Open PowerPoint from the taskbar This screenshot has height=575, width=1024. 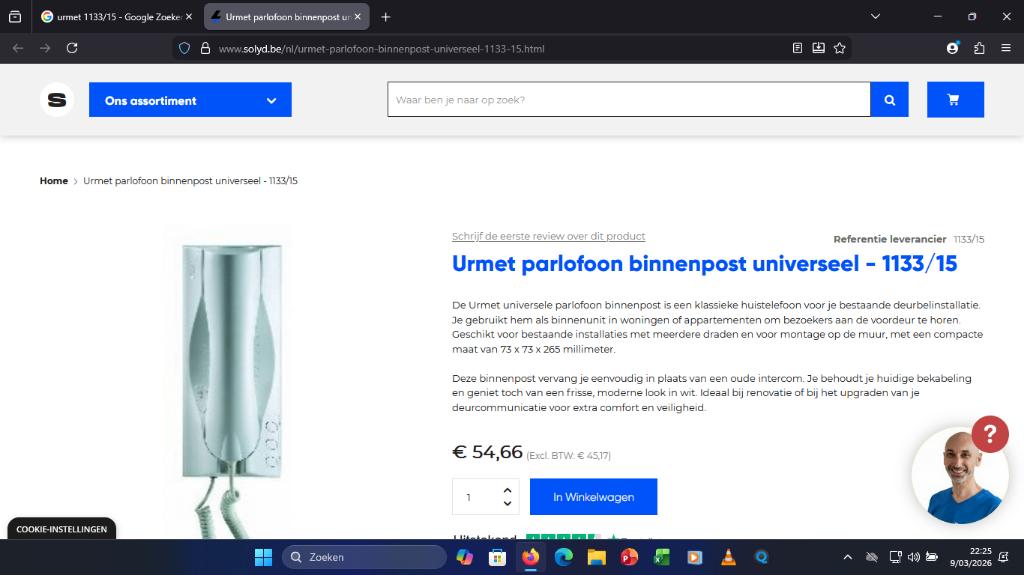coord(629,557)
